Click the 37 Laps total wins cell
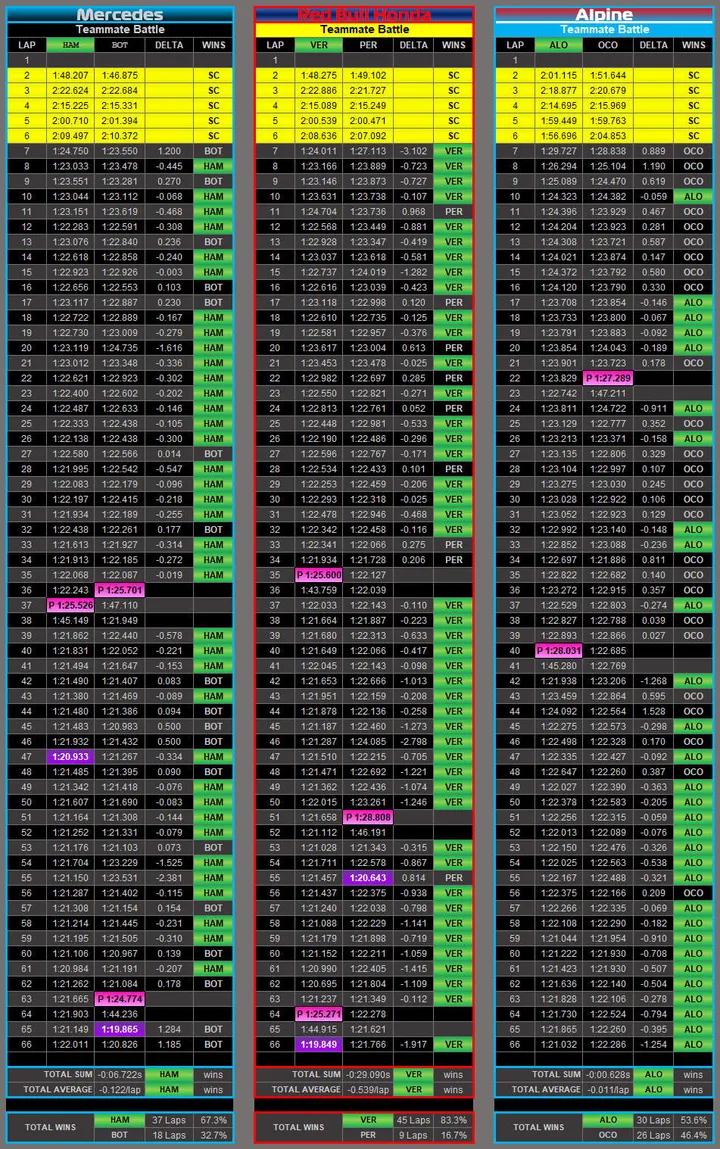 pyautogui.click(x=169, y=1120)
